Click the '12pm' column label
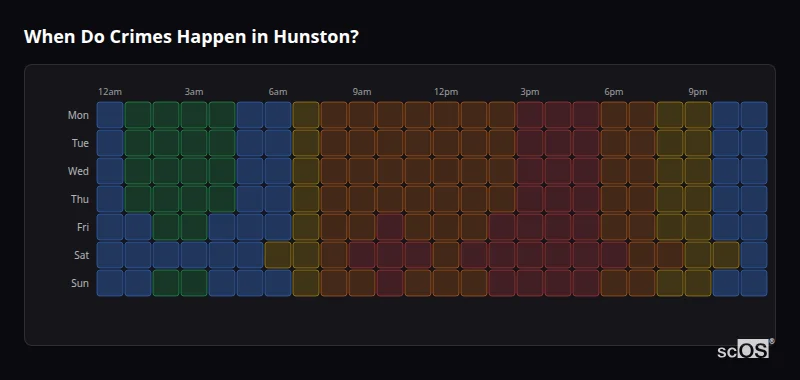The height and width of the screenshot is (380, 800). click(446, 92)
